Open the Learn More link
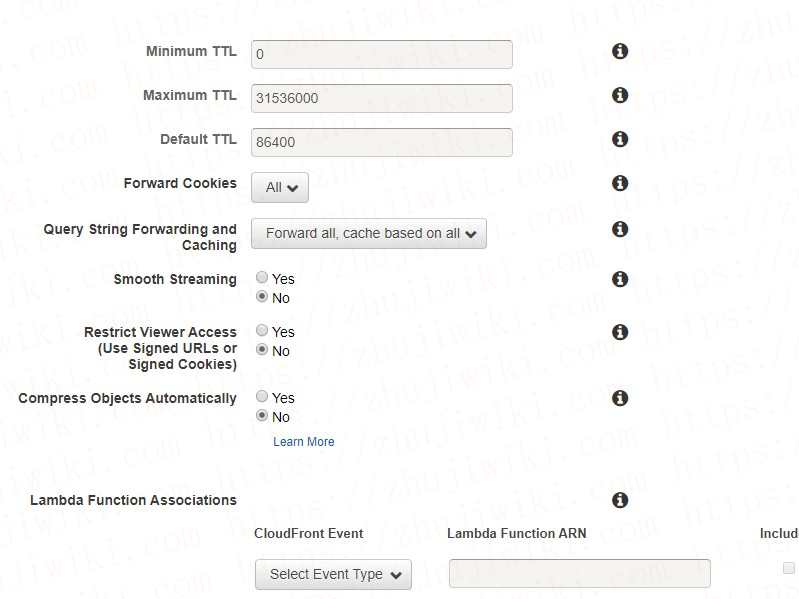Image resolution: width=799 pixels, height=599 pixels. coord(303,442)
